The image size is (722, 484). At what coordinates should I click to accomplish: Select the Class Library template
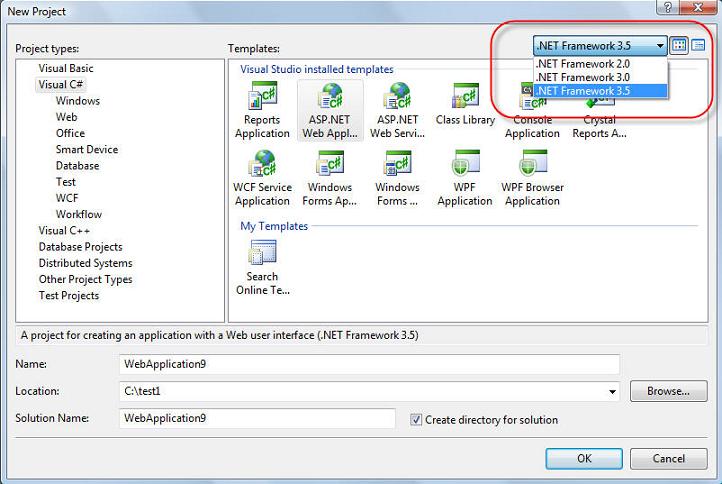tap(465, 105)
